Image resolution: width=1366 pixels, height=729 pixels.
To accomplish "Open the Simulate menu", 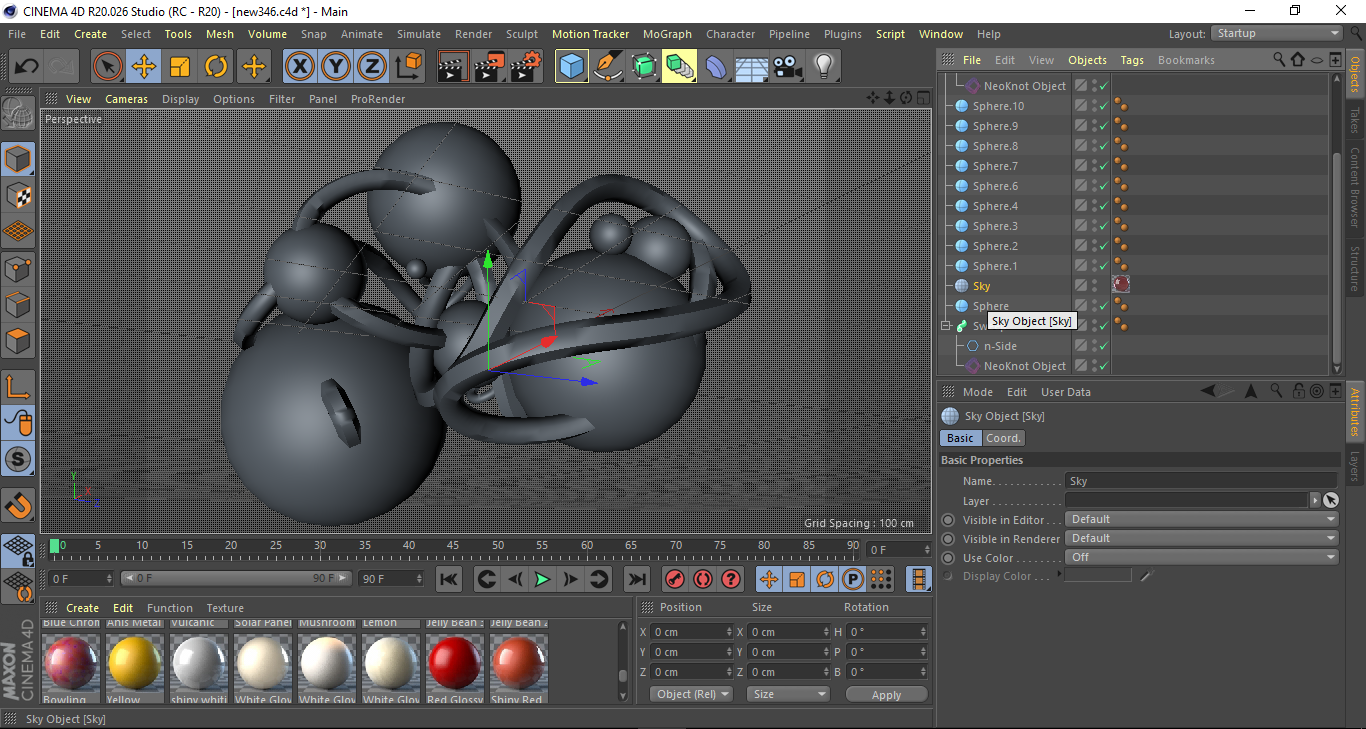I will pos(419,34).
